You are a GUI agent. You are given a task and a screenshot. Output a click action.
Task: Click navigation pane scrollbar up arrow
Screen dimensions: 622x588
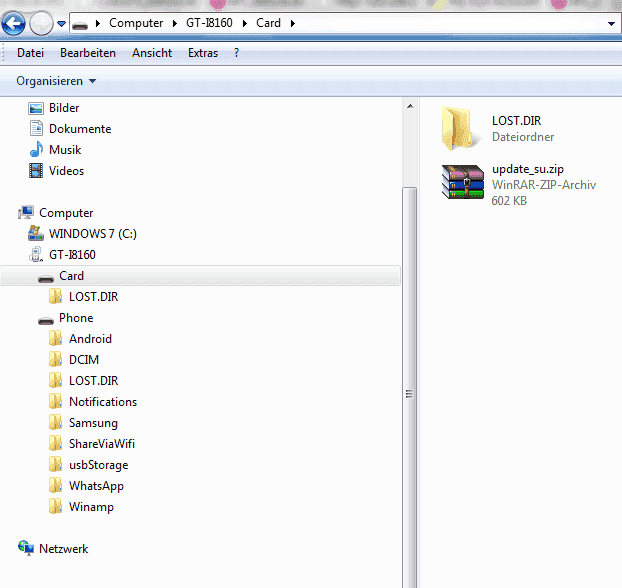pos(410,106)
